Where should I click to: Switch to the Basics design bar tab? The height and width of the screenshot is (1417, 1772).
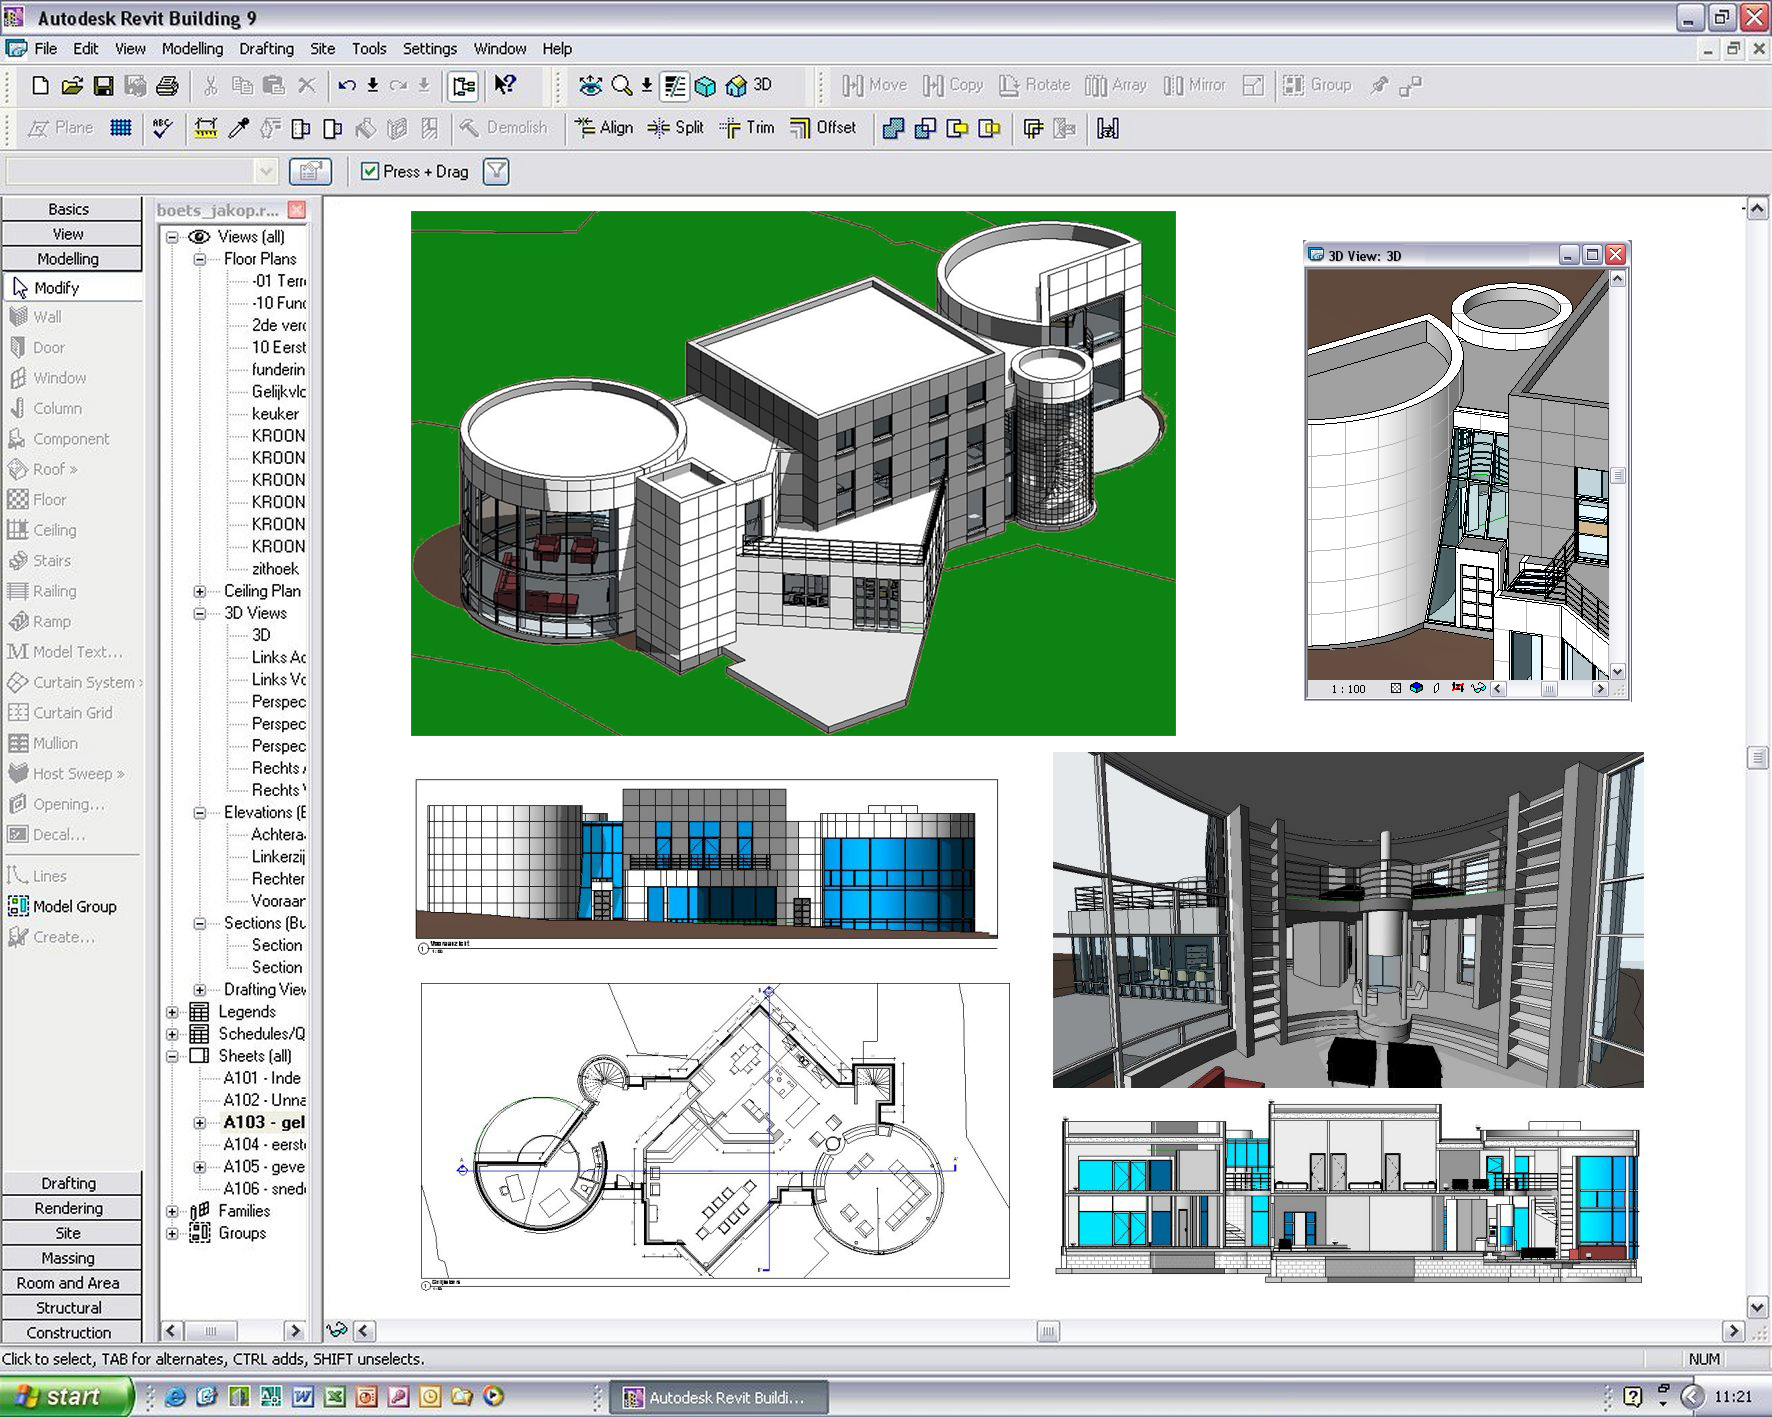[71, 209]
